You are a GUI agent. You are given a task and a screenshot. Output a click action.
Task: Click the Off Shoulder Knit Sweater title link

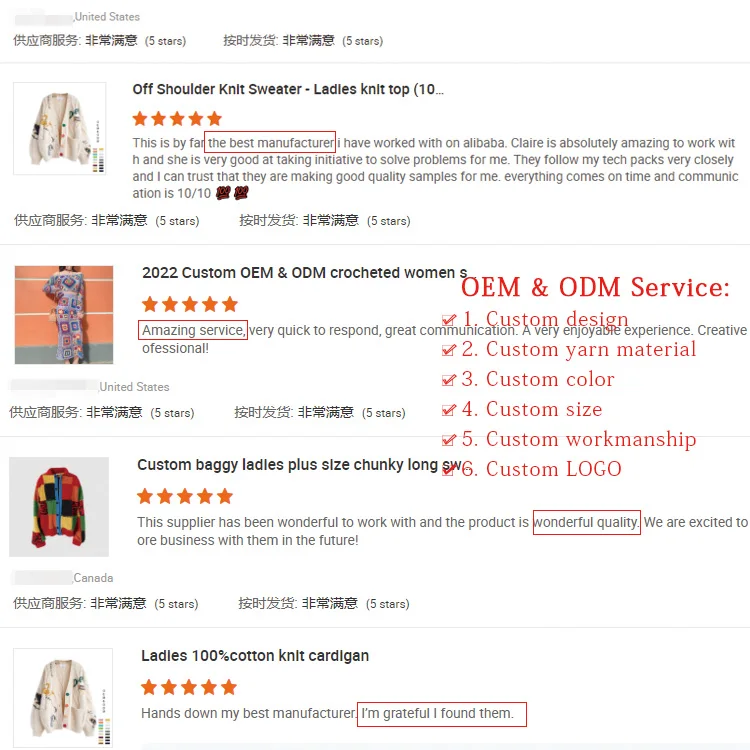tap(288, 89)
